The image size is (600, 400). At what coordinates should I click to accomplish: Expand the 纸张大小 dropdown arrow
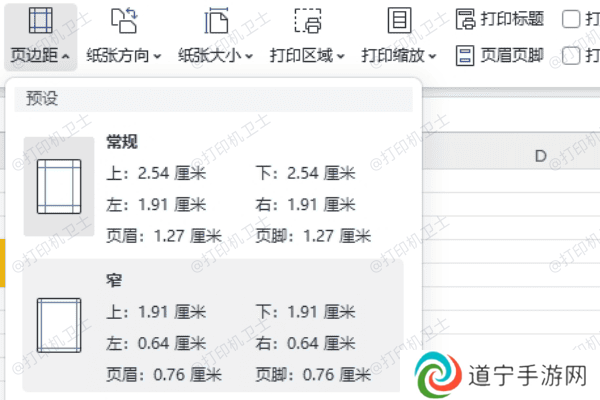click(x=249, y=57)
